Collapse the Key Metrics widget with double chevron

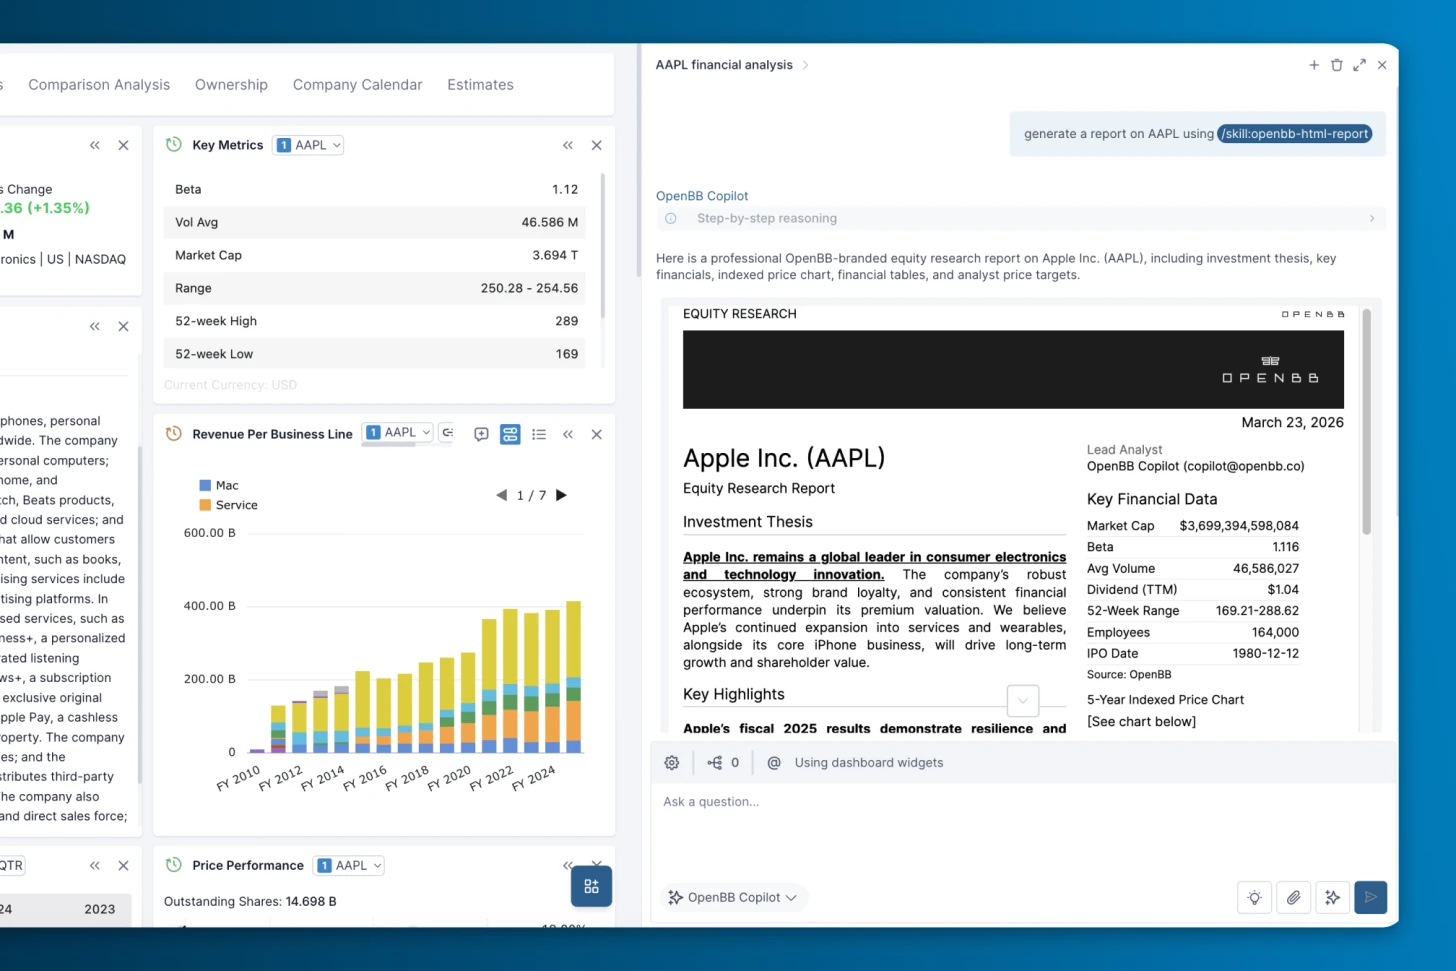[x=568, y=145]
